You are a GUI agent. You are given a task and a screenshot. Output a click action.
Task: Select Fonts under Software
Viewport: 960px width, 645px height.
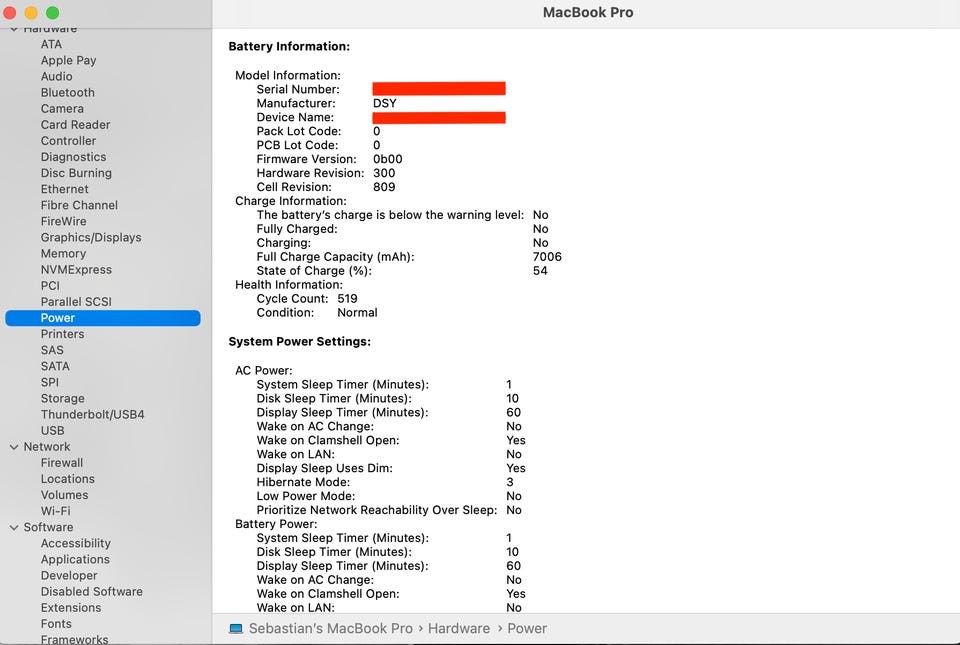(x=56, y=624)
